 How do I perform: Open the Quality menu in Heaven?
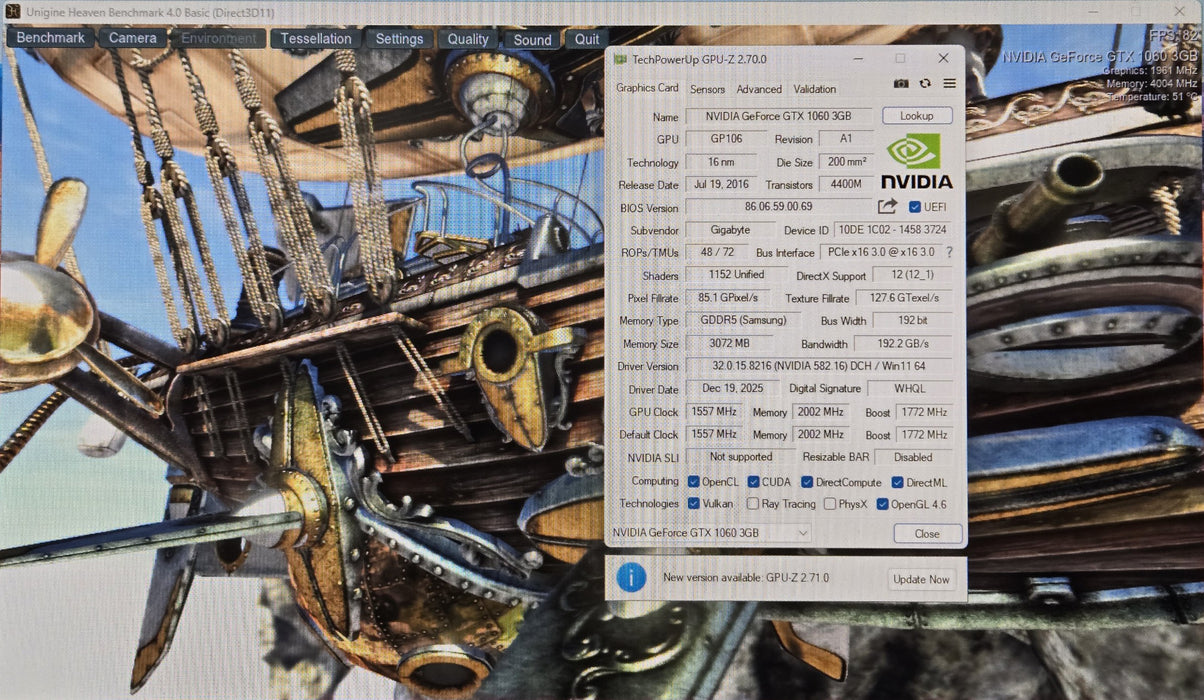tap(468, 40)
